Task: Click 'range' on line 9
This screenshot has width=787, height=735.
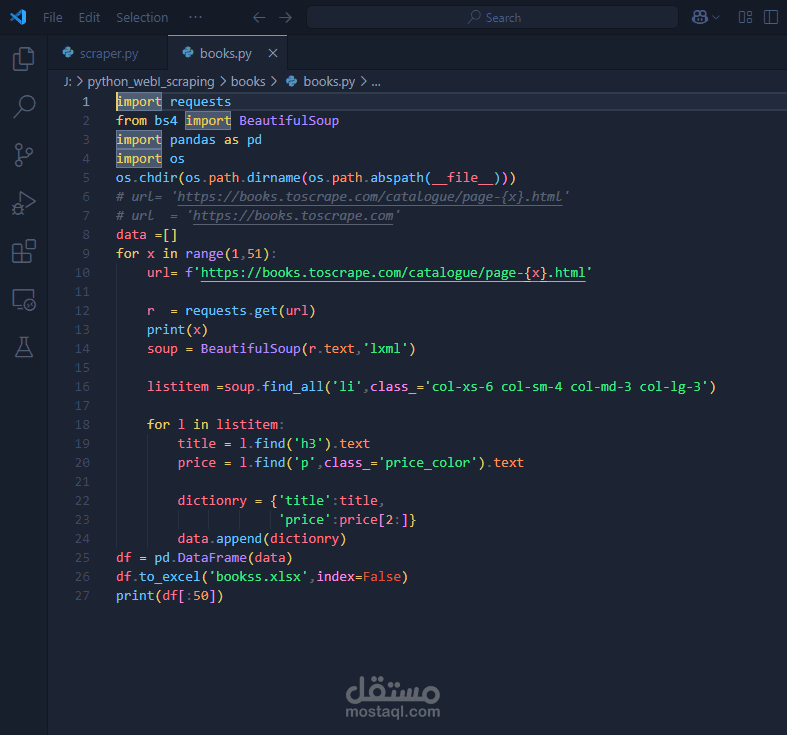Action: [204, 254]
